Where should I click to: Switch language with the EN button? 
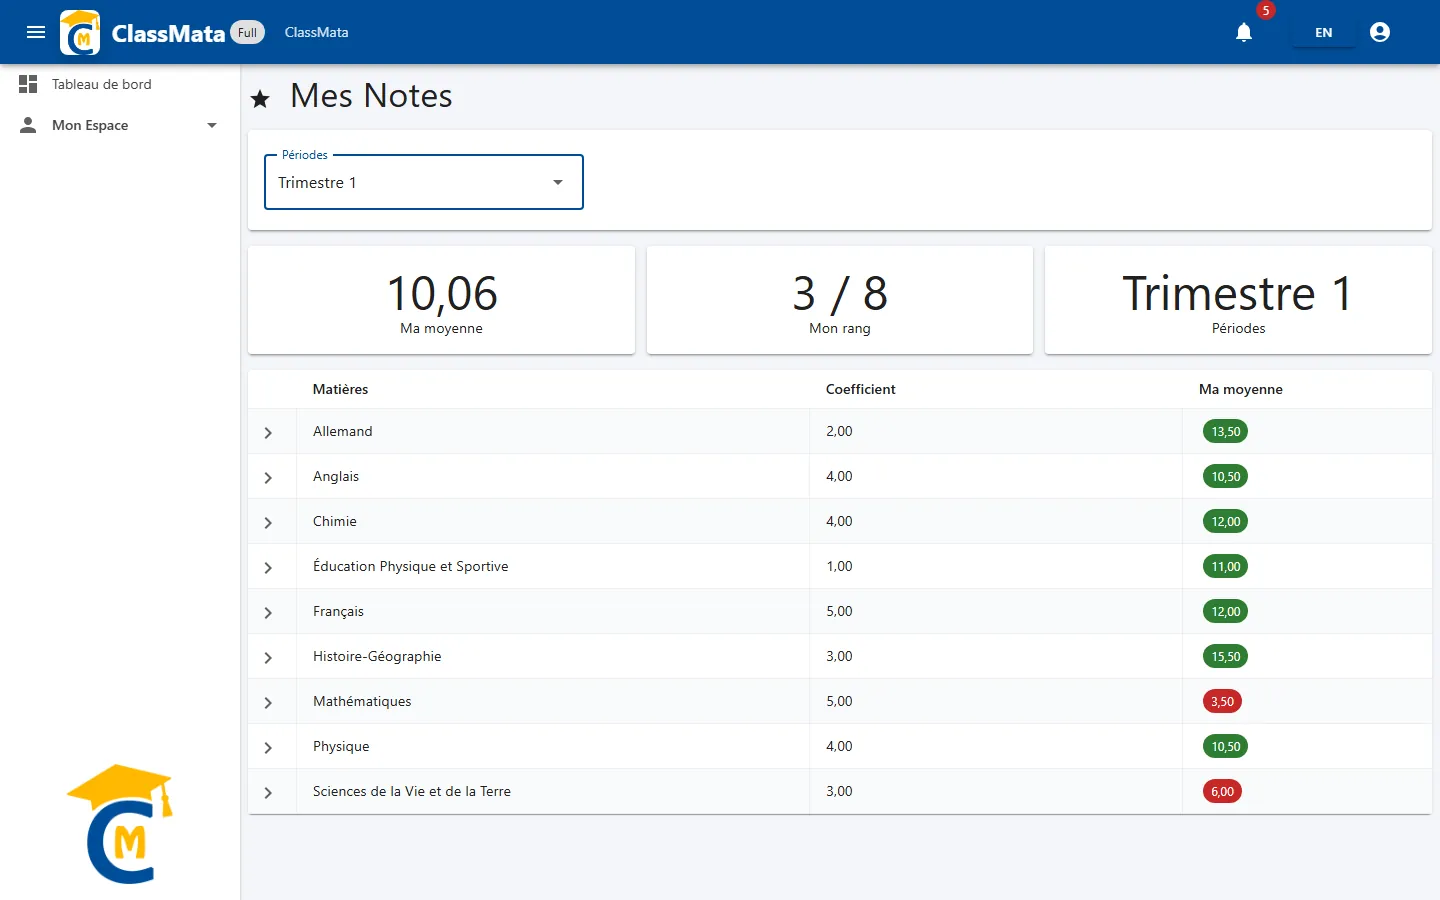[1323, 33]
